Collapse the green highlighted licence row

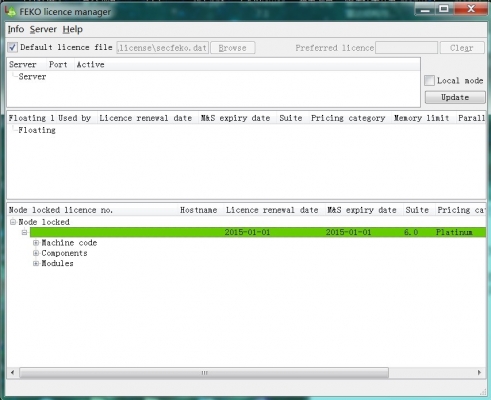tap(24, 232)
